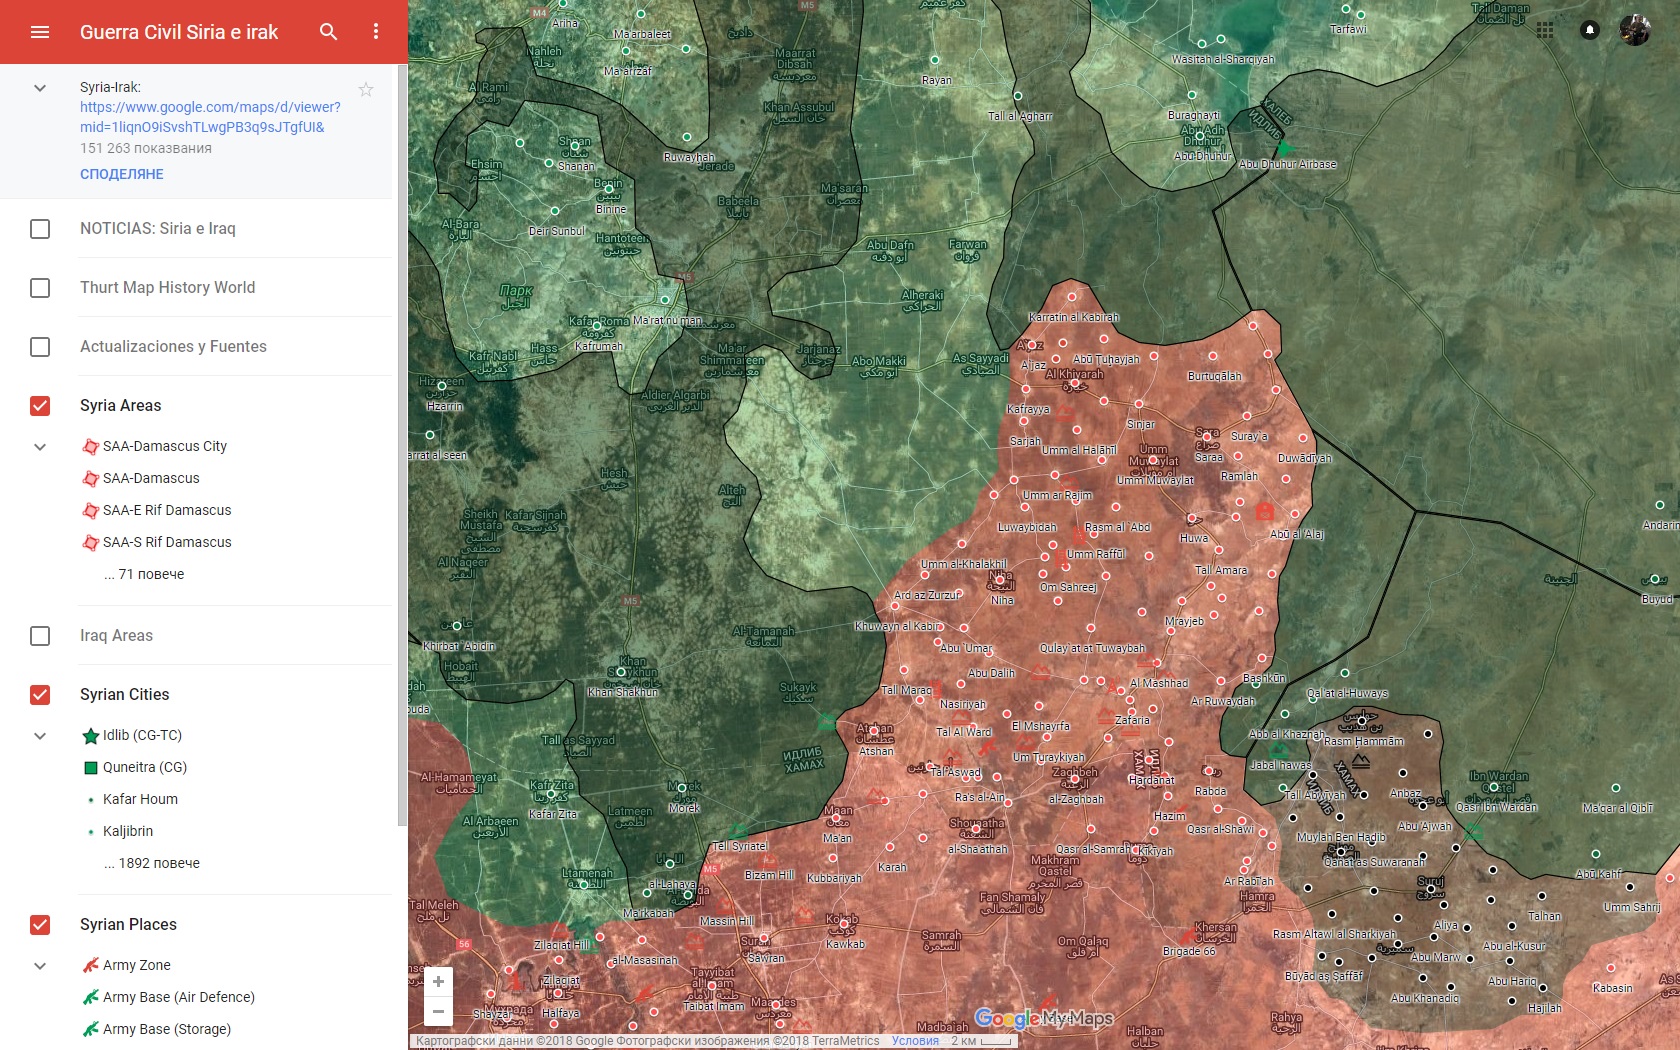Open the Google apps grid
The height and width of the screenshot is (1050, 1680).
click(x=1545, y=30)
